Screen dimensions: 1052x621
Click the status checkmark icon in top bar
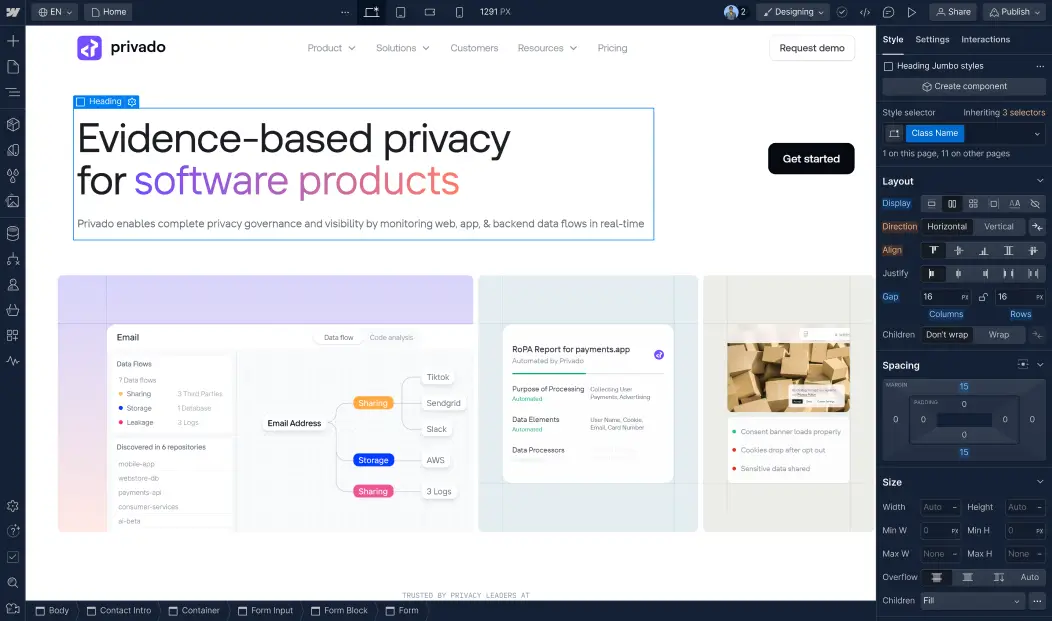pyautogui.click(x=842, y=12)
